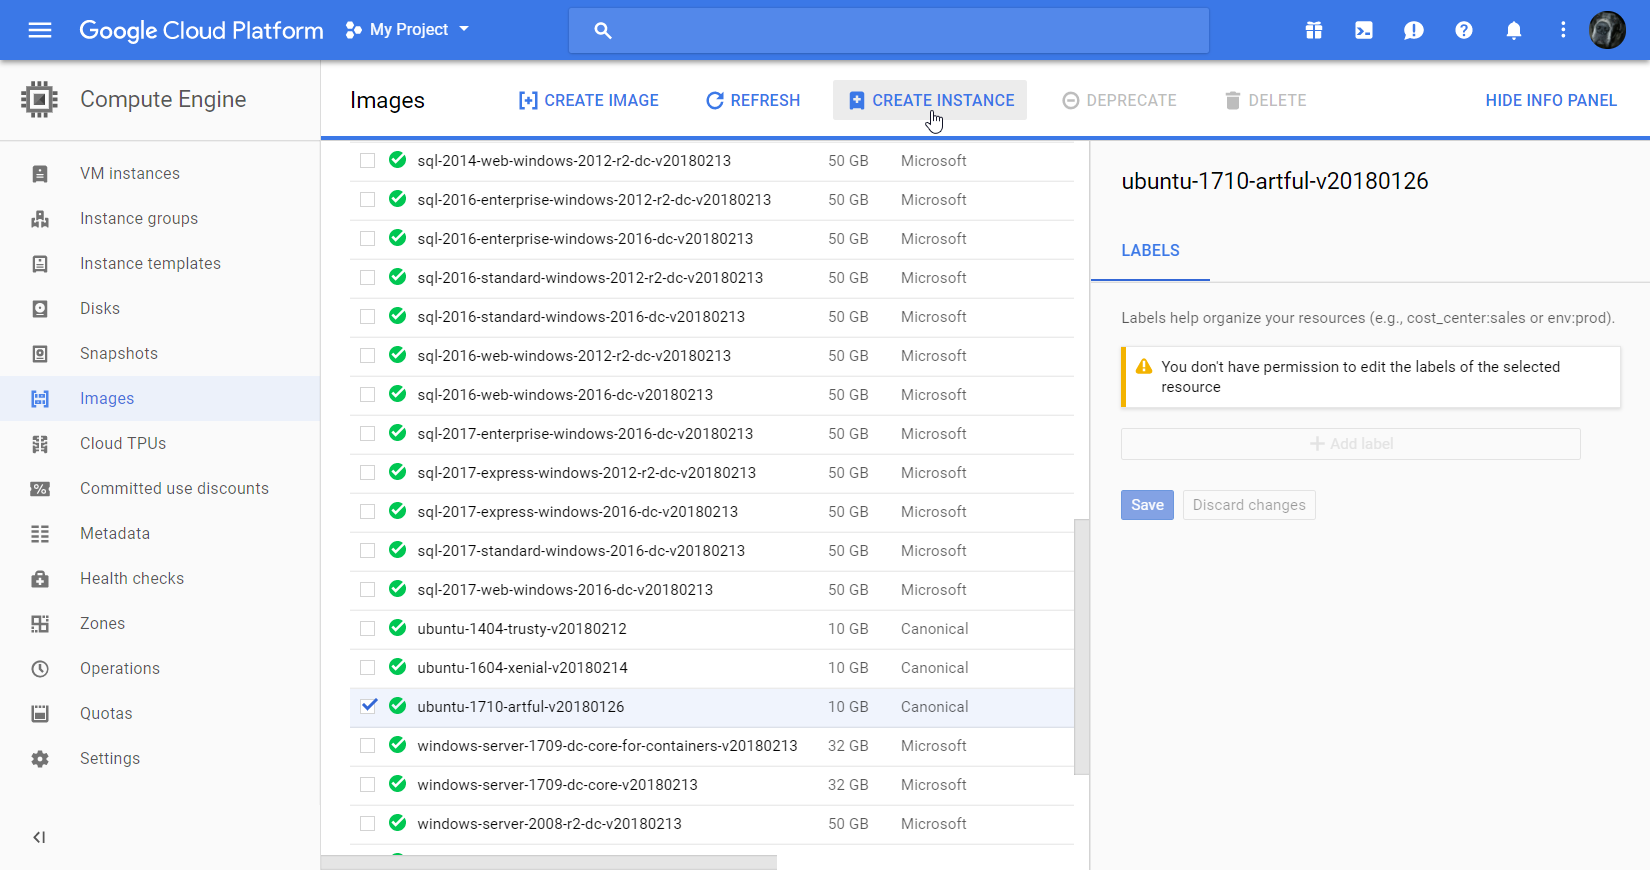1650x870 pixels.
Task: Check the ubuntu-1604-xenial-v20180214 checkbox
Action: pyautogui.click(x=368, y=667)
